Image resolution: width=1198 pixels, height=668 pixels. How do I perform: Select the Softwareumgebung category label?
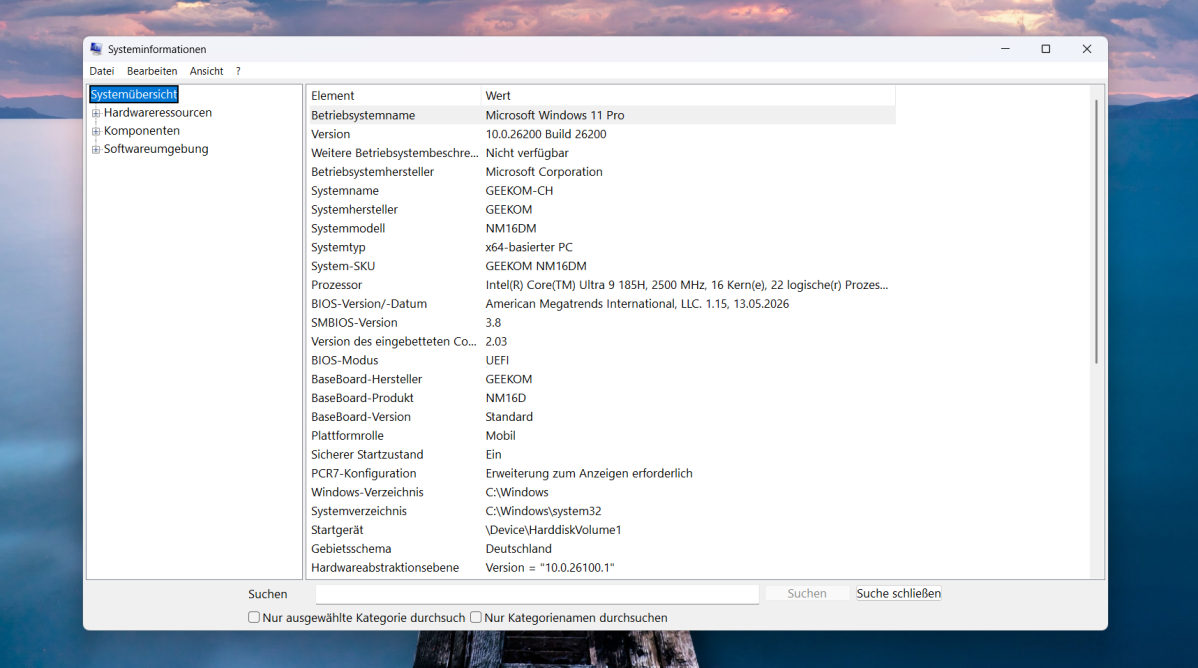pos(156,149)
